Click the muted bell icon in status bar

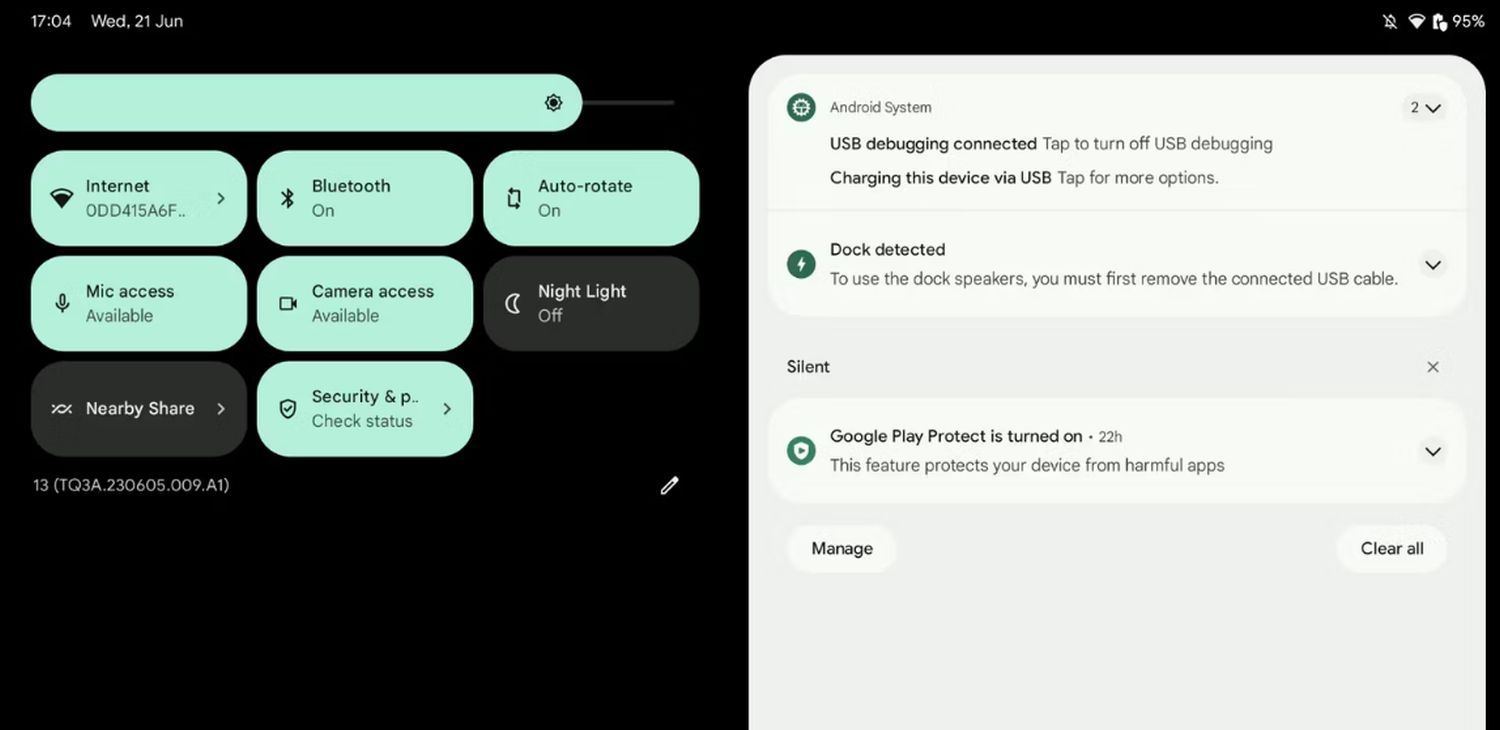tap(1390, 21)
